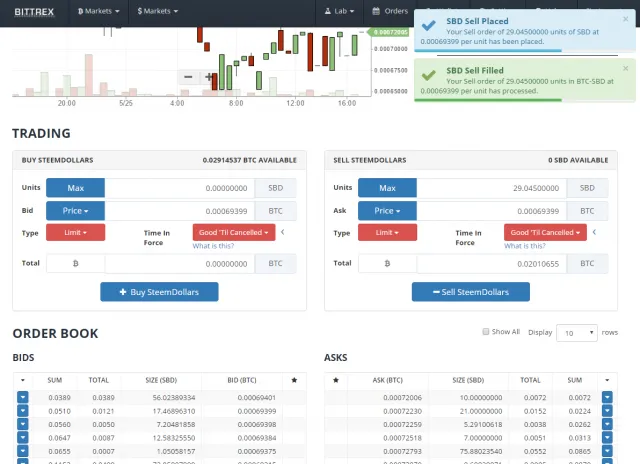Click the Sell SteemDollars button

471,292
